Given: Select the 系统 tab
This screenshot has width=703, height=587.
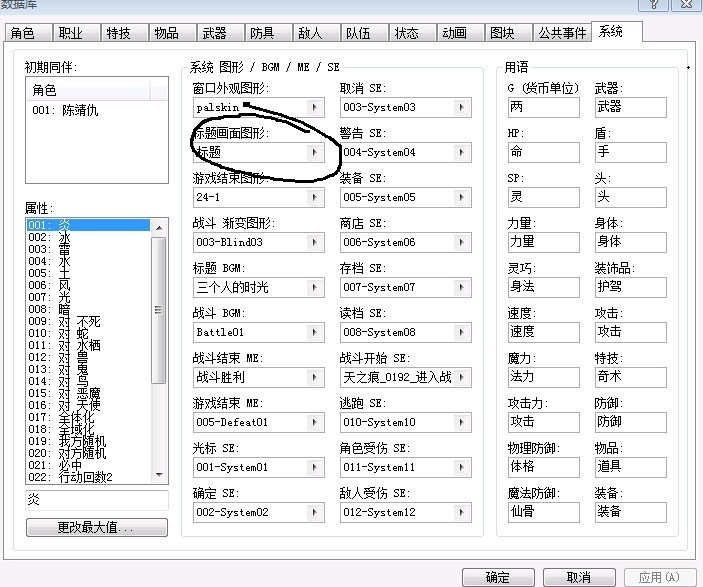Looking at the screenshot, I should pos(617,31).
